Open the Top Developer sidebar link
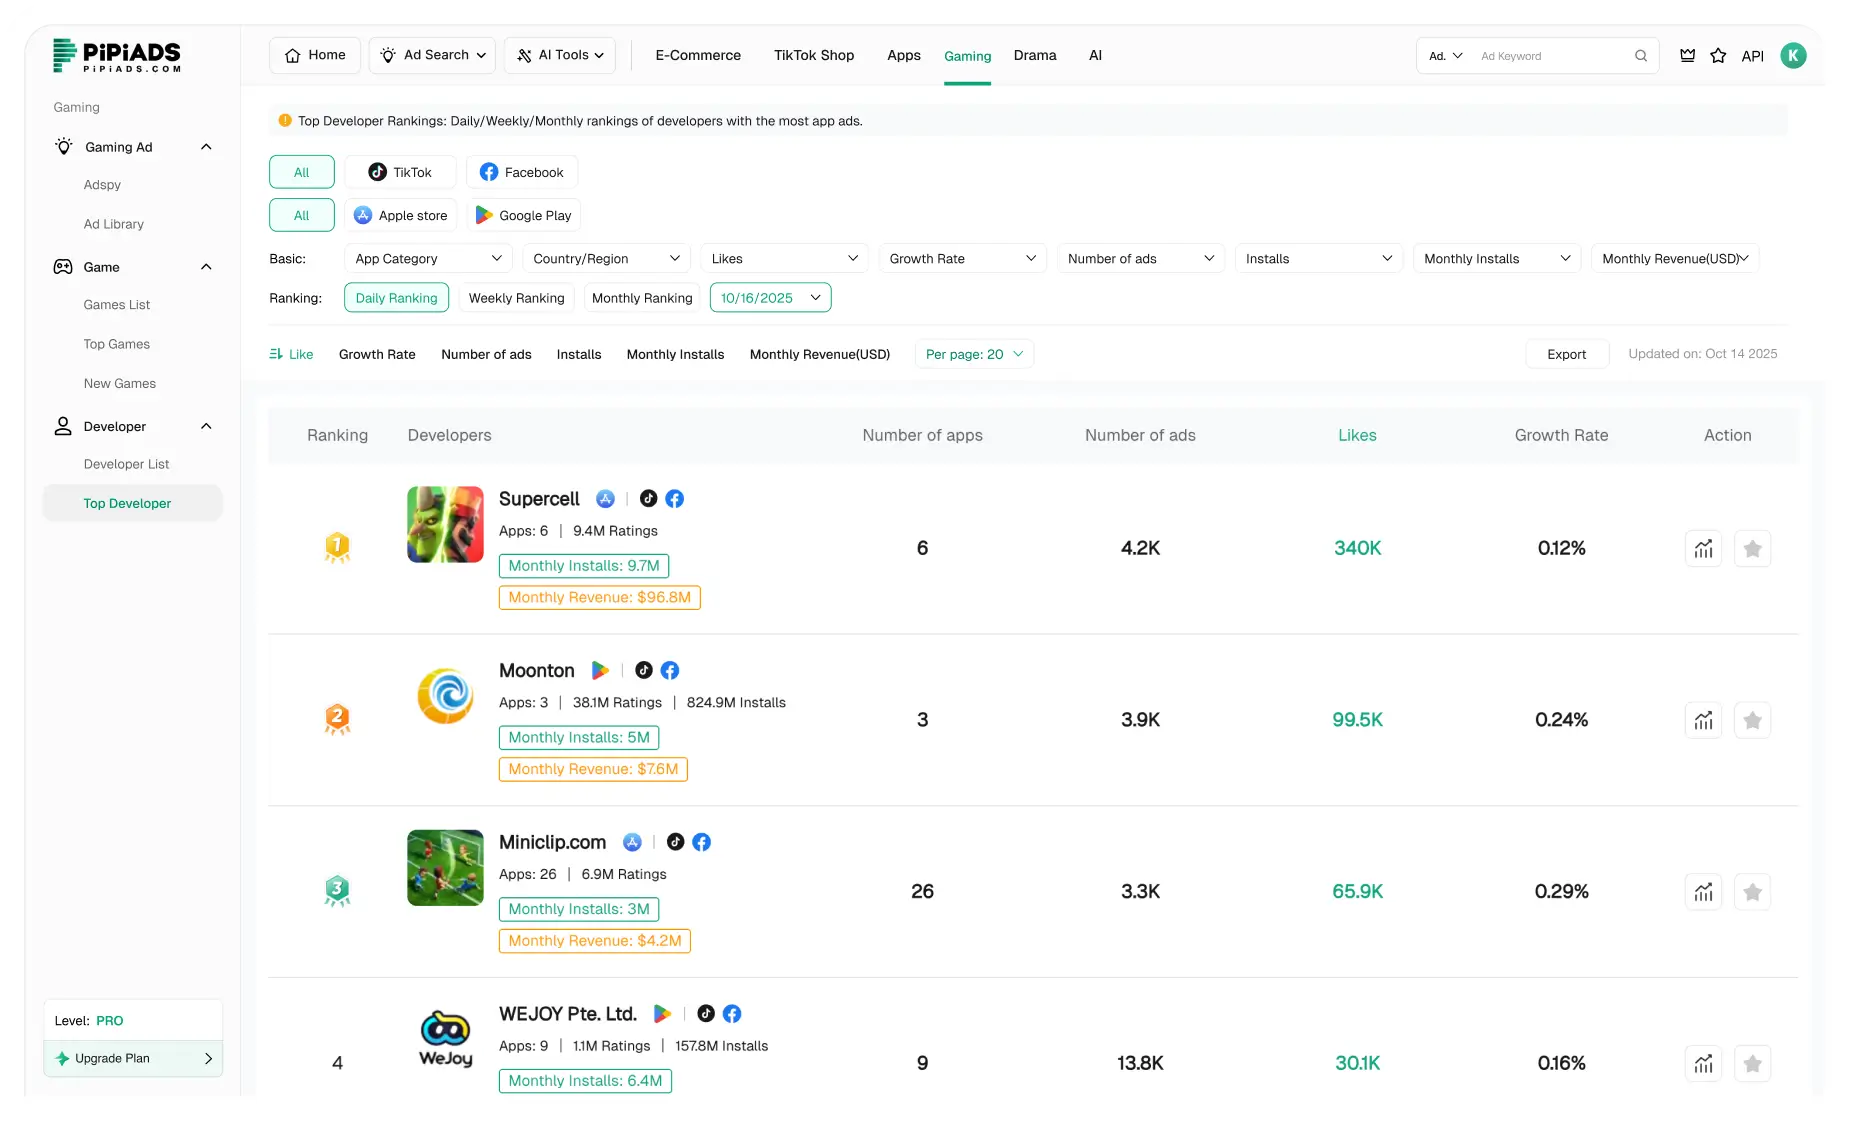The height and width of the screenshot is (1121, 1851). 126,503
